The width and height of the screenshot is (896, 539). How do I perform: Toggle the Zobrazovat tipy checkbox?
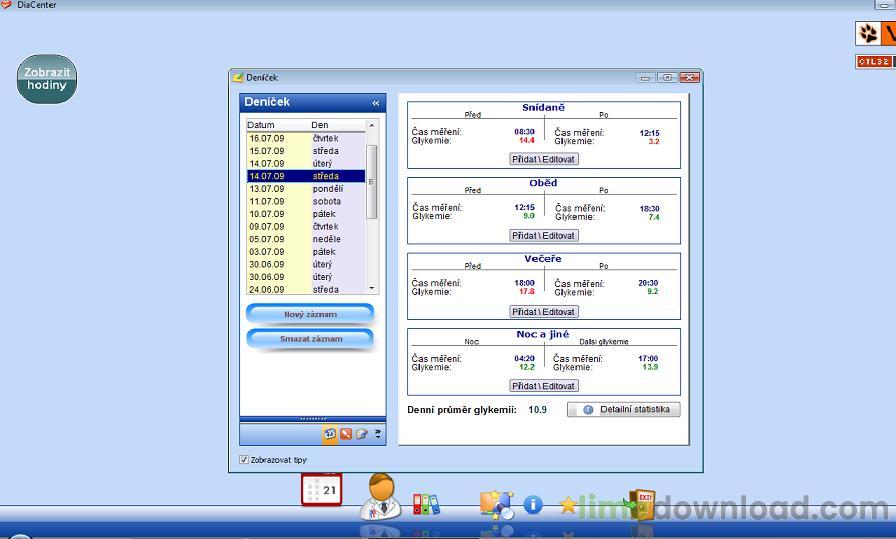(x=244, y=460)
